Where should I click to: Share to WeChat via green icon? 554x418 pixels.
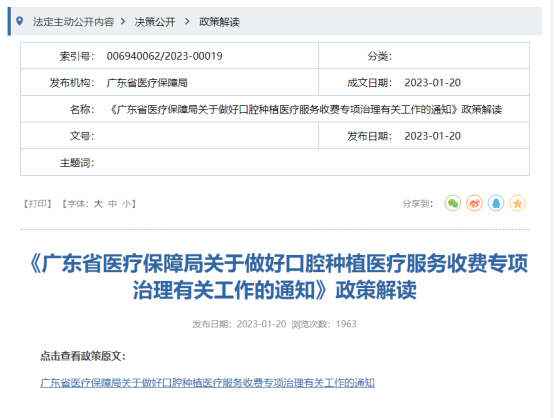tap(453, 203)
